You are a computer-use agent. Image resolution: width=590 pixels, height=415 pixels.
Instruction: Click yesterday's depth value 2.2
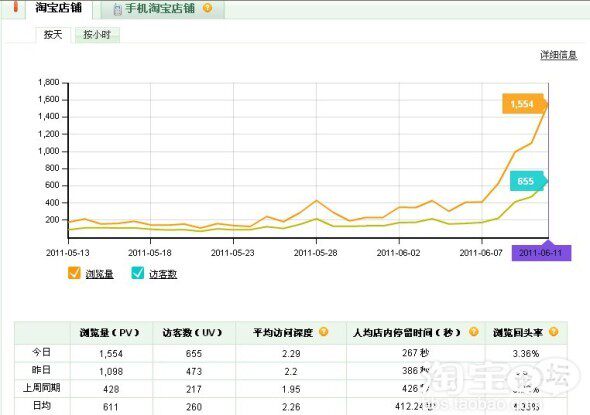[291, 372]
